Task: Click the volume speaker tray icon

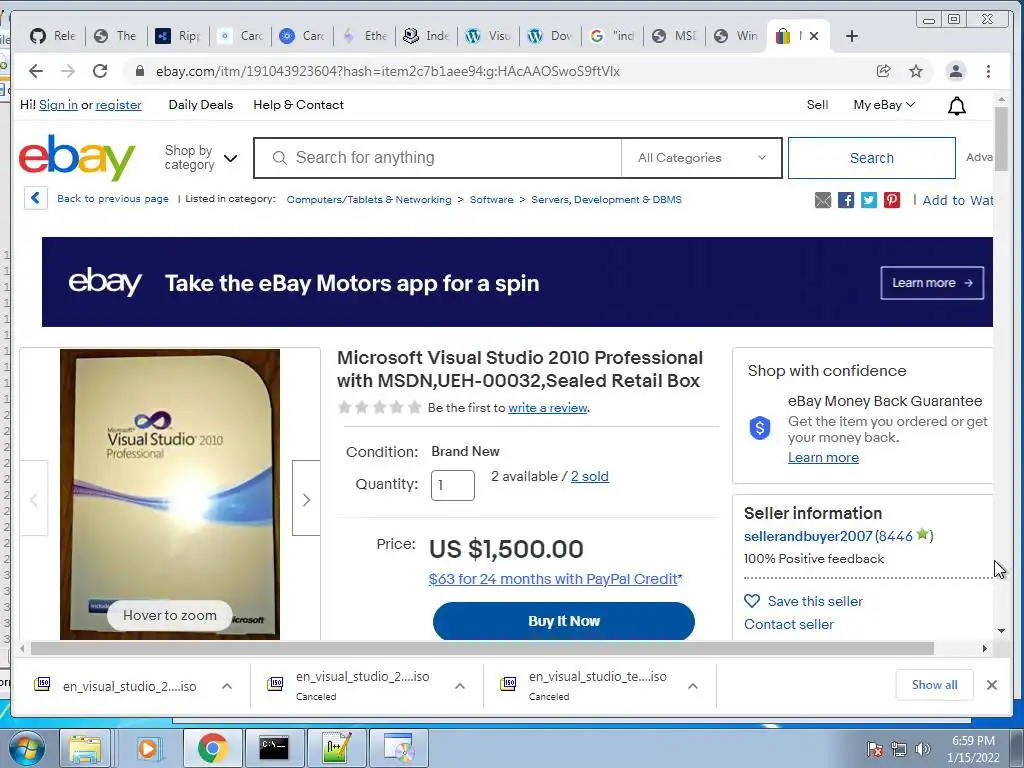Action: 923,749
